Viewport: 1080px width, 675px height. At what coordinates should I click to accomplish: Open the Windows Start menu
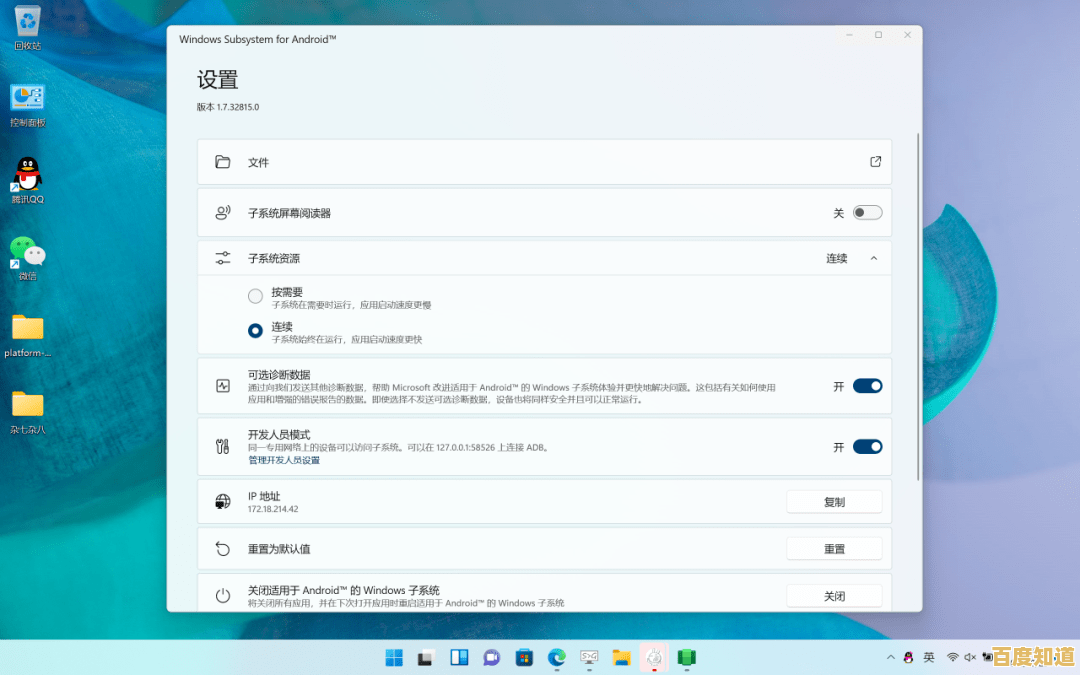pyautogui.click(x=394, y=658)
